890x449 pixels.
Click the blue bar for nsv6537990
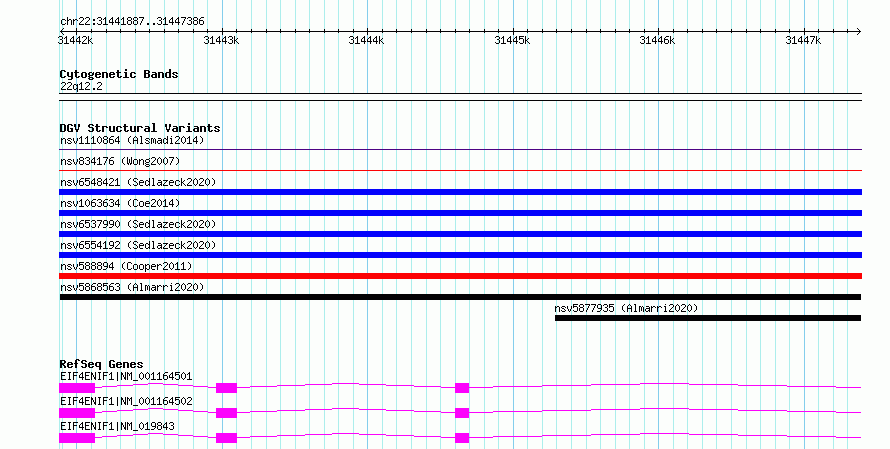pos(460,234)
